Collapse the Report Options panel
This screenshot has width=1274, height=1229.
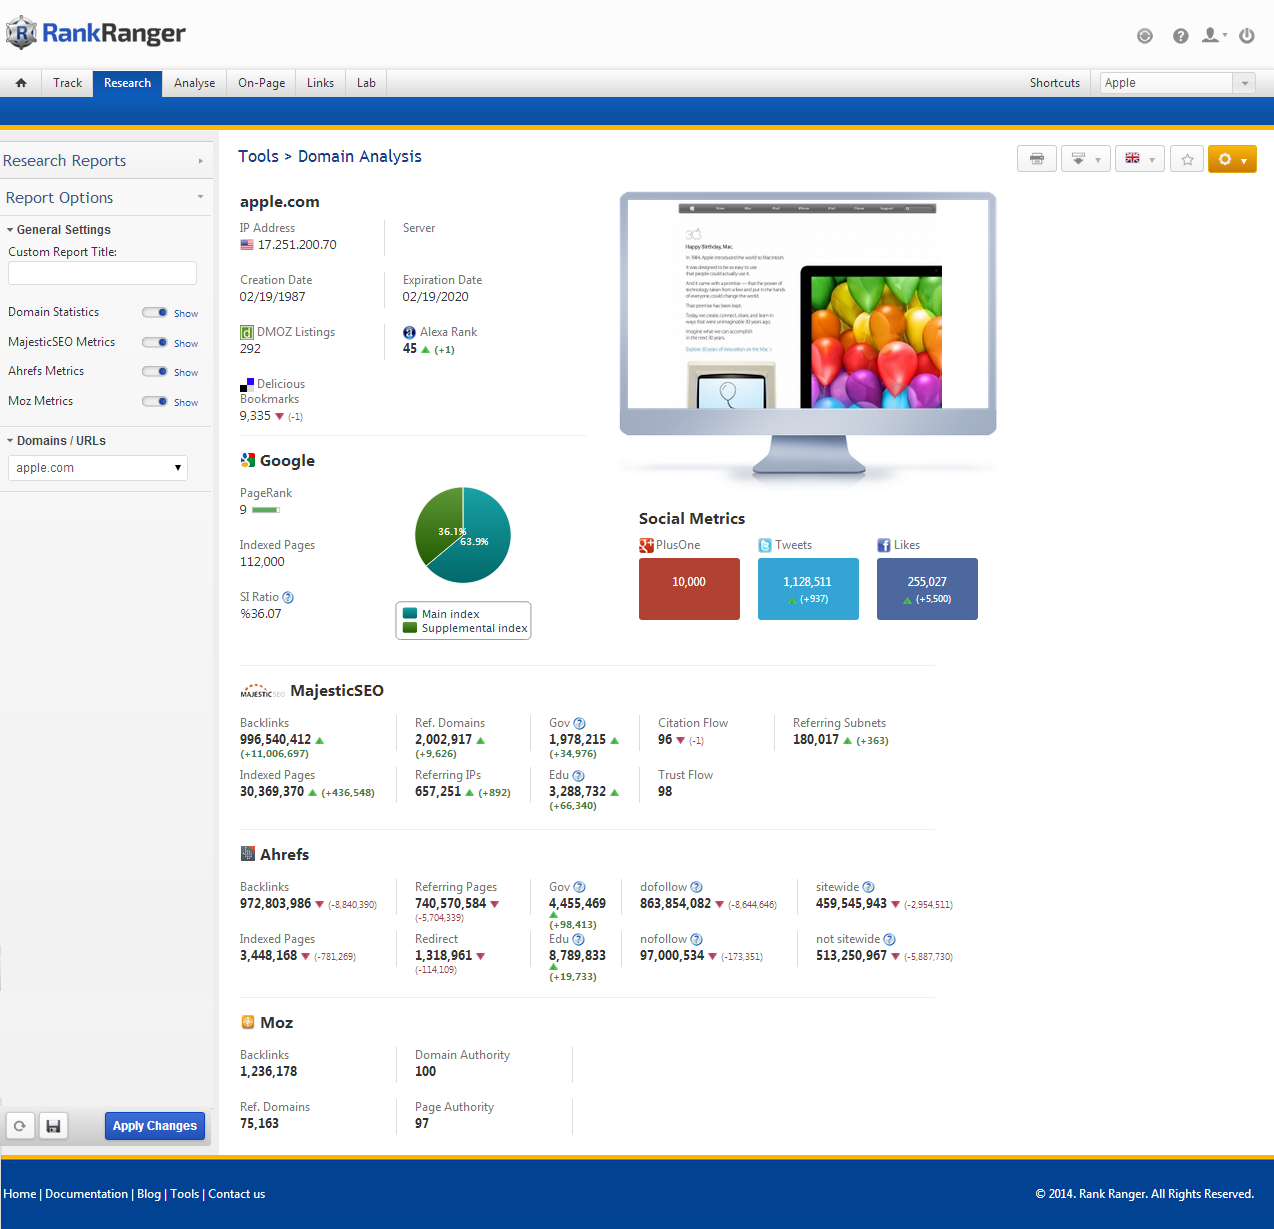point(105,198)
